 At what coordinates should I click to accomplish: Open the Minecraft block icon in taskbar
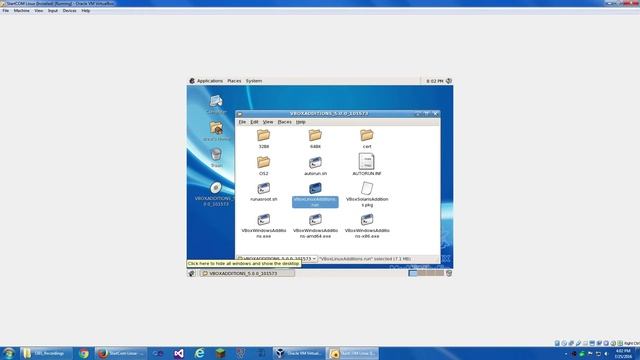pyautogui.click(x=220, y=353)
